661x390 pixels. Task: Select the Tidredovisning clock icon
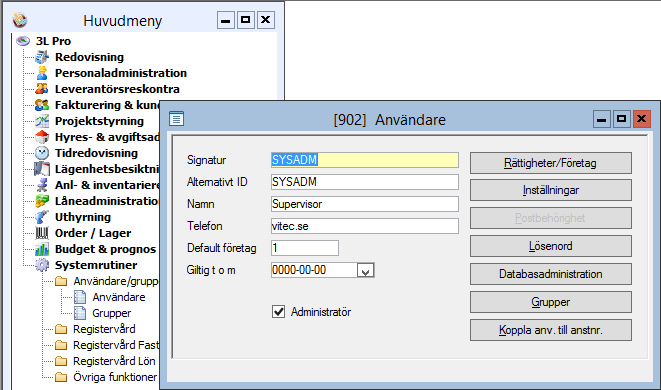point(42,153)
